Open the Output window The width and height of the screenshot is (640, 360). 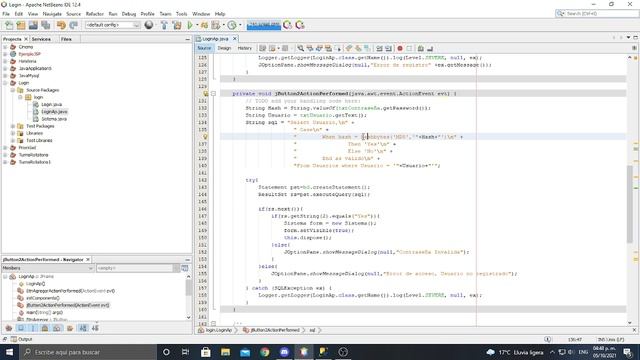[22, 339]
